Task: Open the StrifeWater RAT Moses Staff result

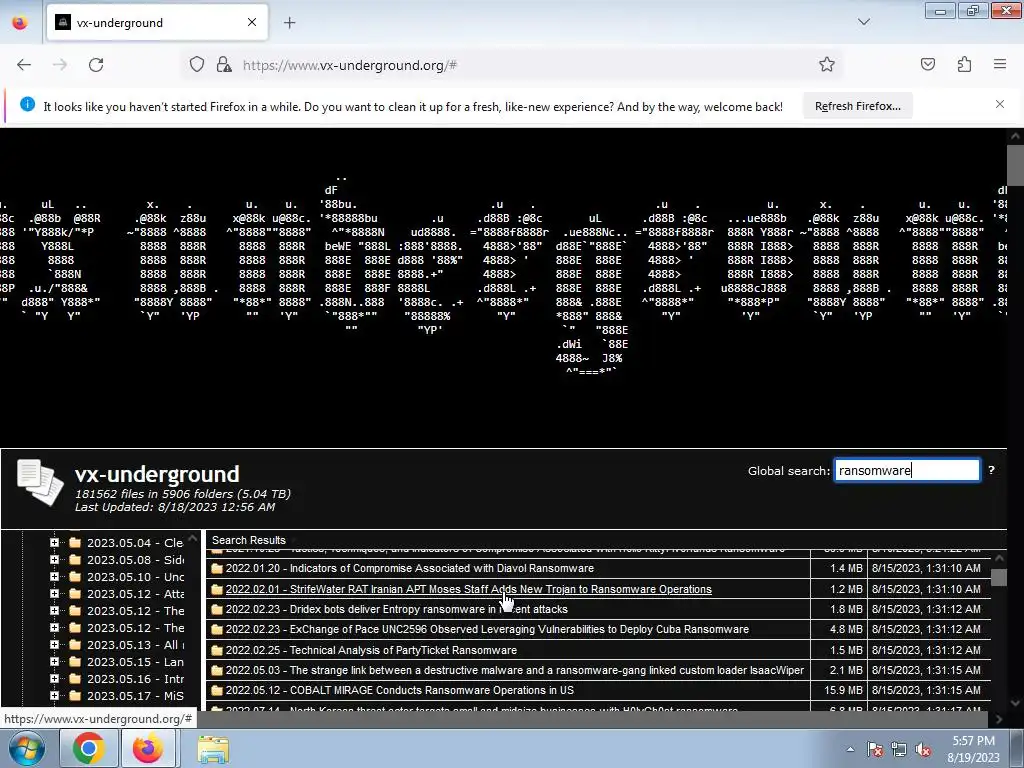Action: (x=468, y=589)
